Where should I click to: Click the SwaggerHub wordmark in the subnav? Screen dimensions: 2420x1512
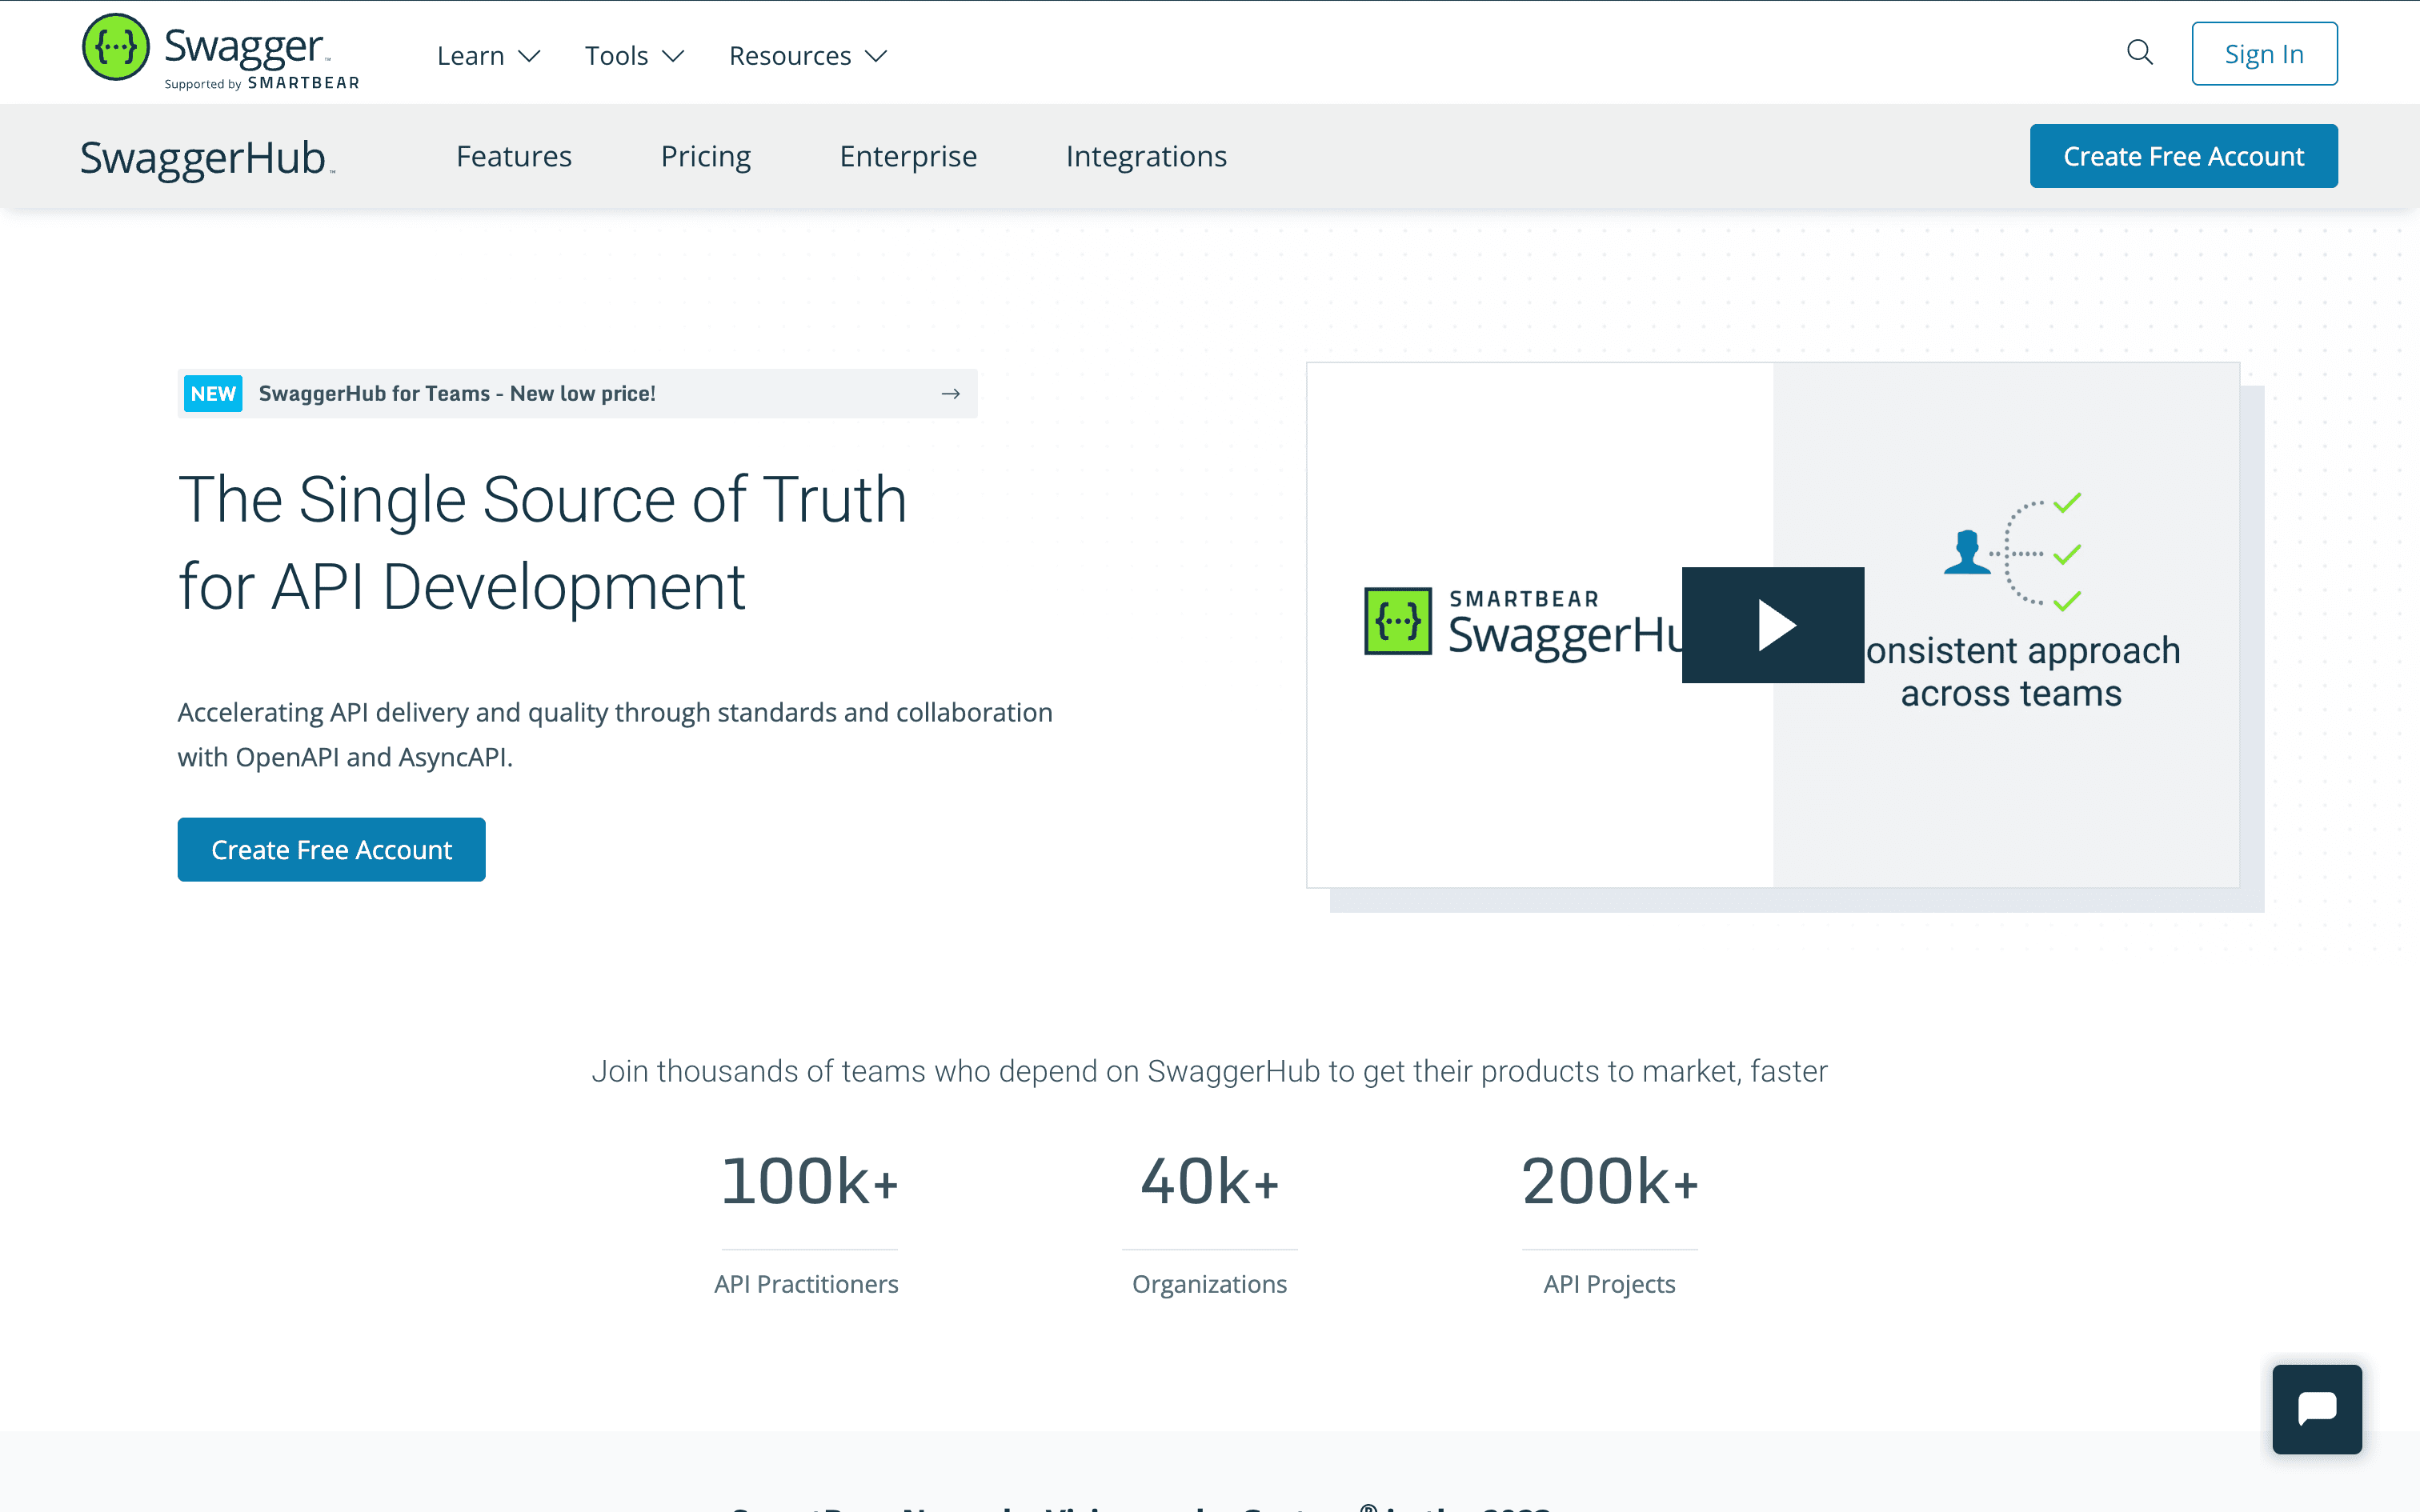coord(207,158)
